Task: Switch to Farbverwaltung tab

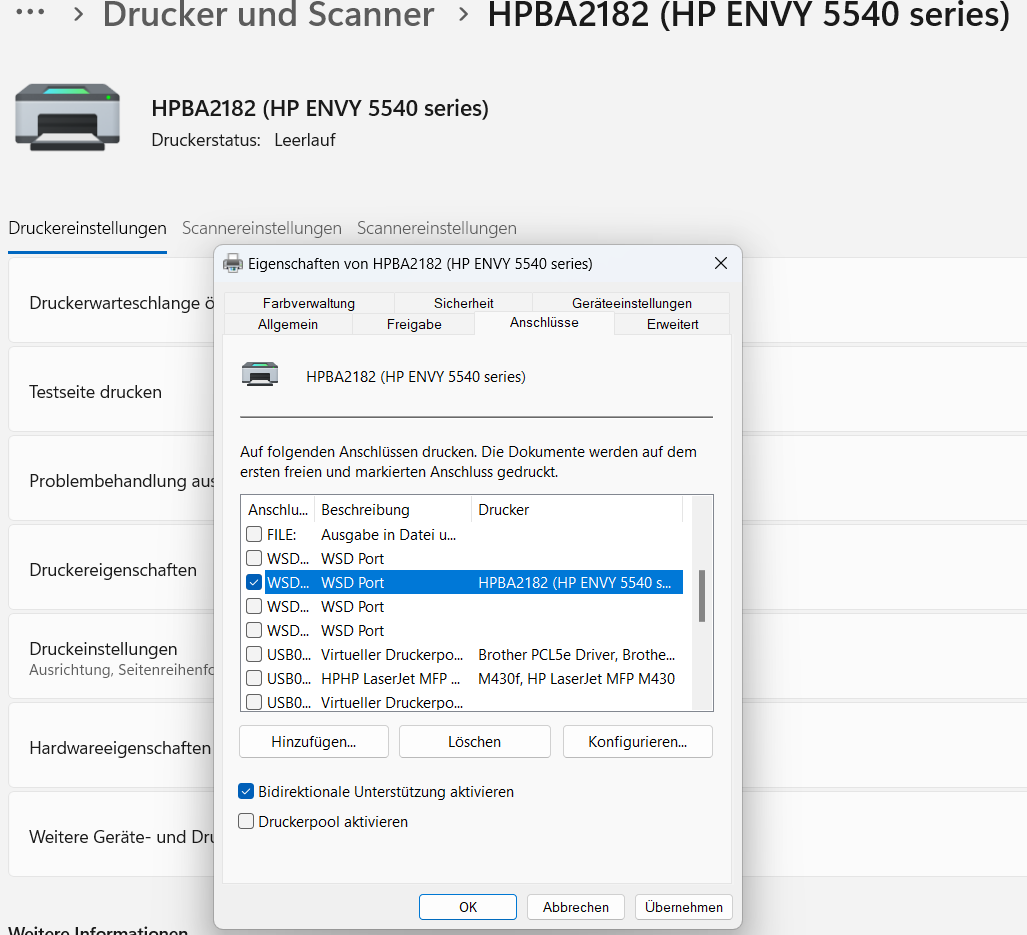Action: [309, 303]
